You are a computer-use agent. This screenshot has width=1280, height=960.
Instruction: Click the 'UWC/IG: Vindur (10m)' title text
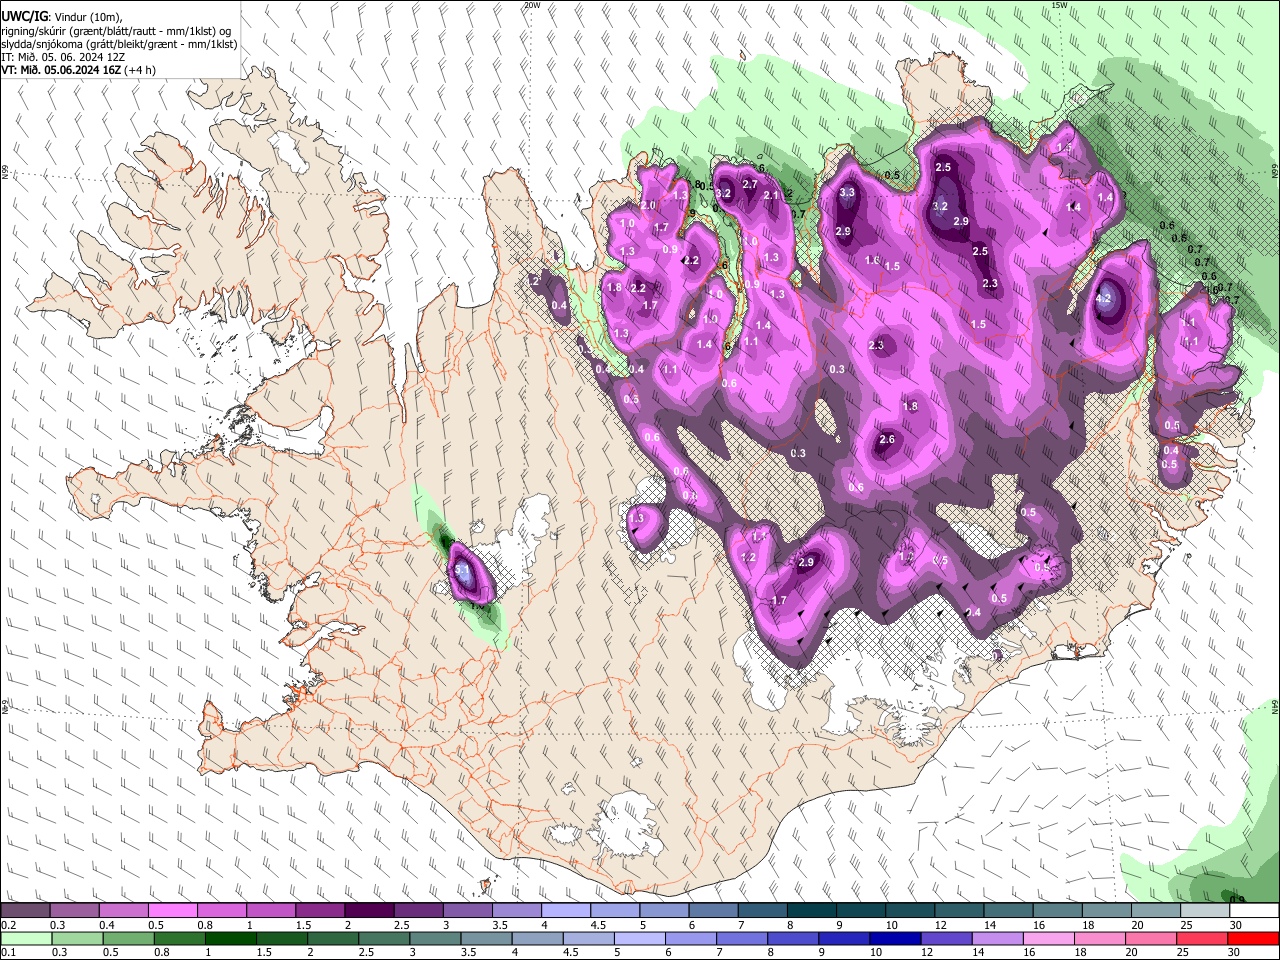(62, 16)
